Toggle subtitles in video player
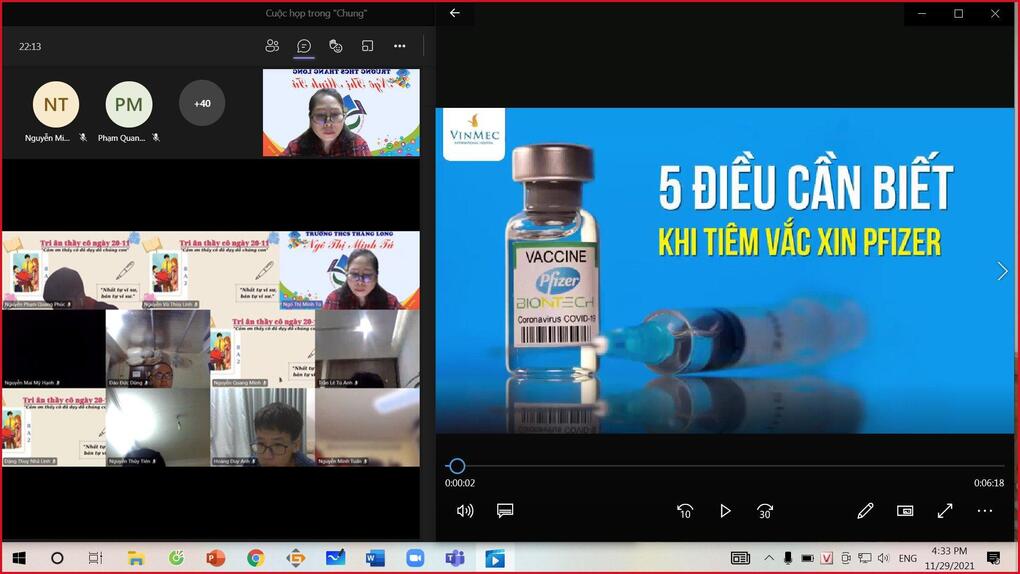This screenshot has height=574, width=1020. pos(505,511)
